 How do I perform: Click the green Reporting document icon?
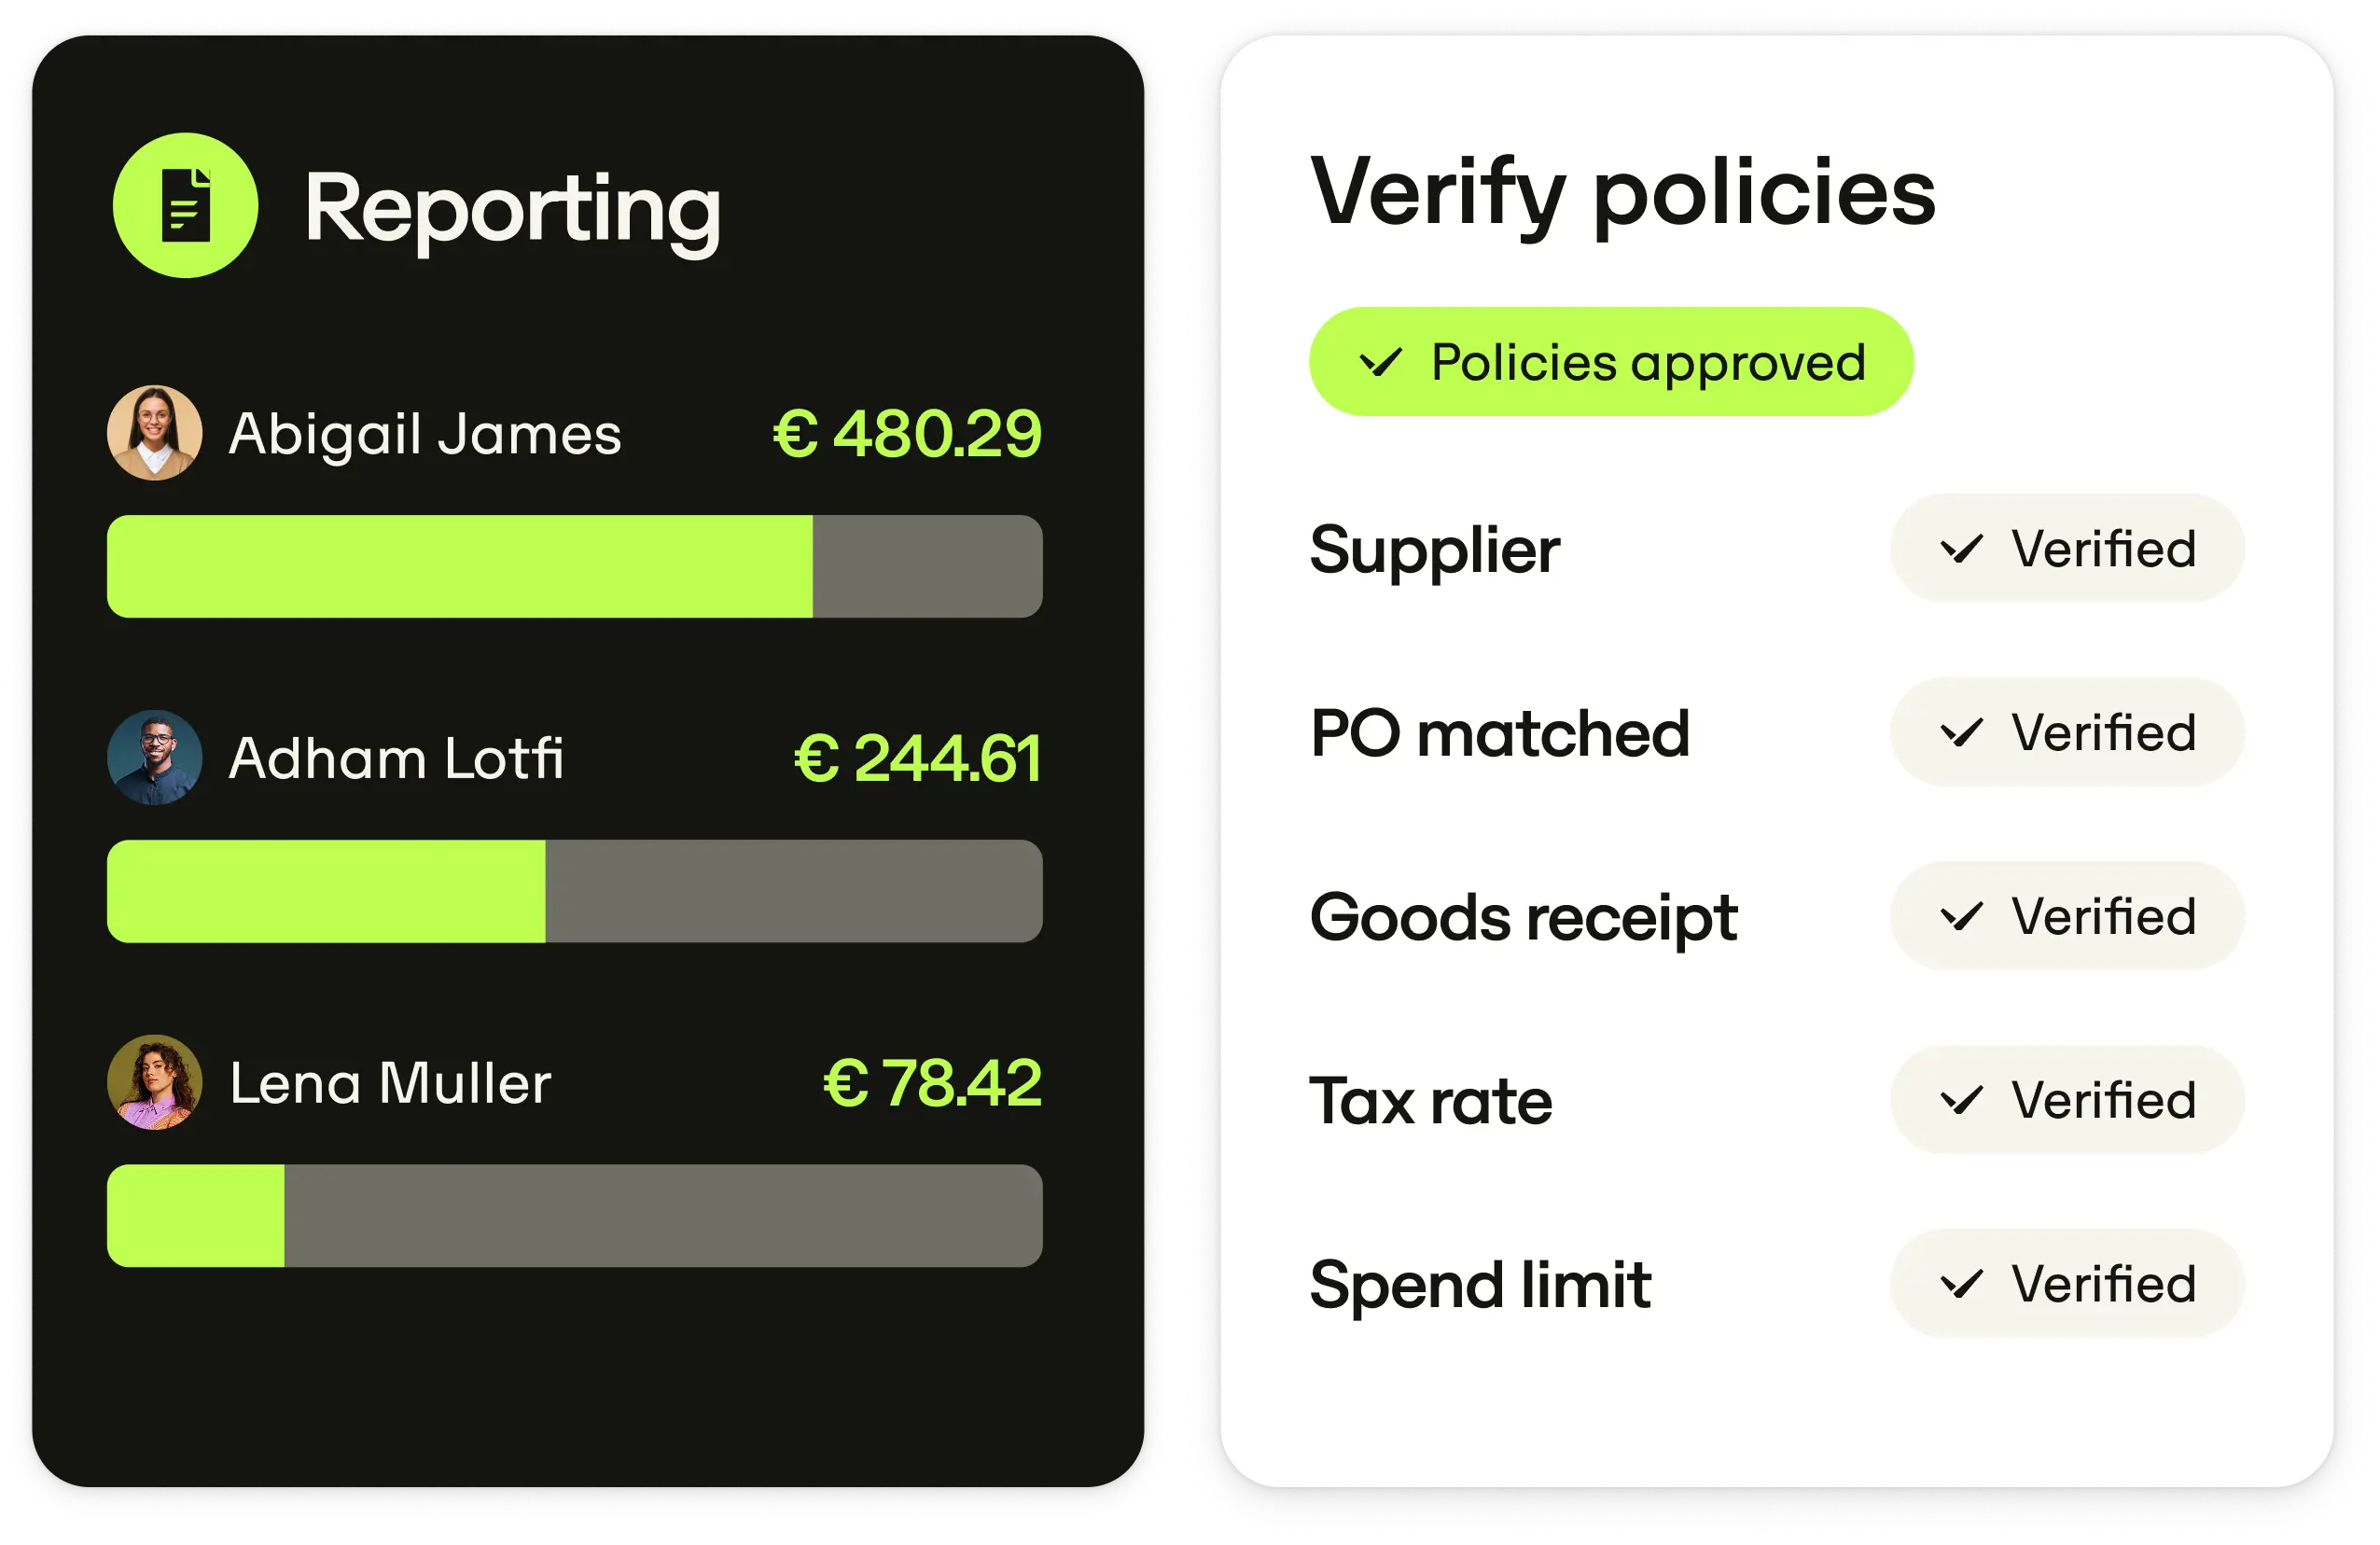tap(186, 205)
